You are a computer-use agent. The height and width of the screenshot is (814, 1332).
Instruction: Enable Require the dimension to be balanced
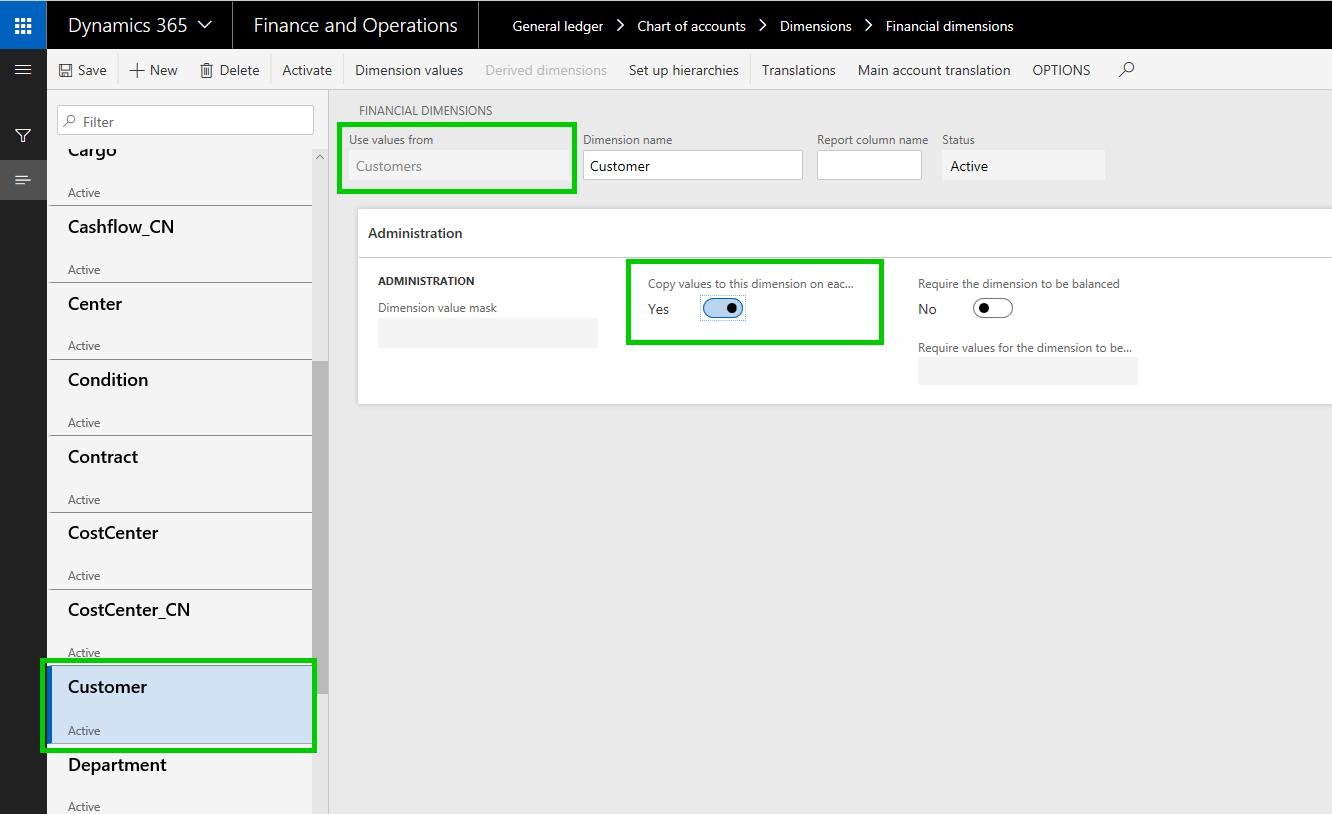click(992, 309)
